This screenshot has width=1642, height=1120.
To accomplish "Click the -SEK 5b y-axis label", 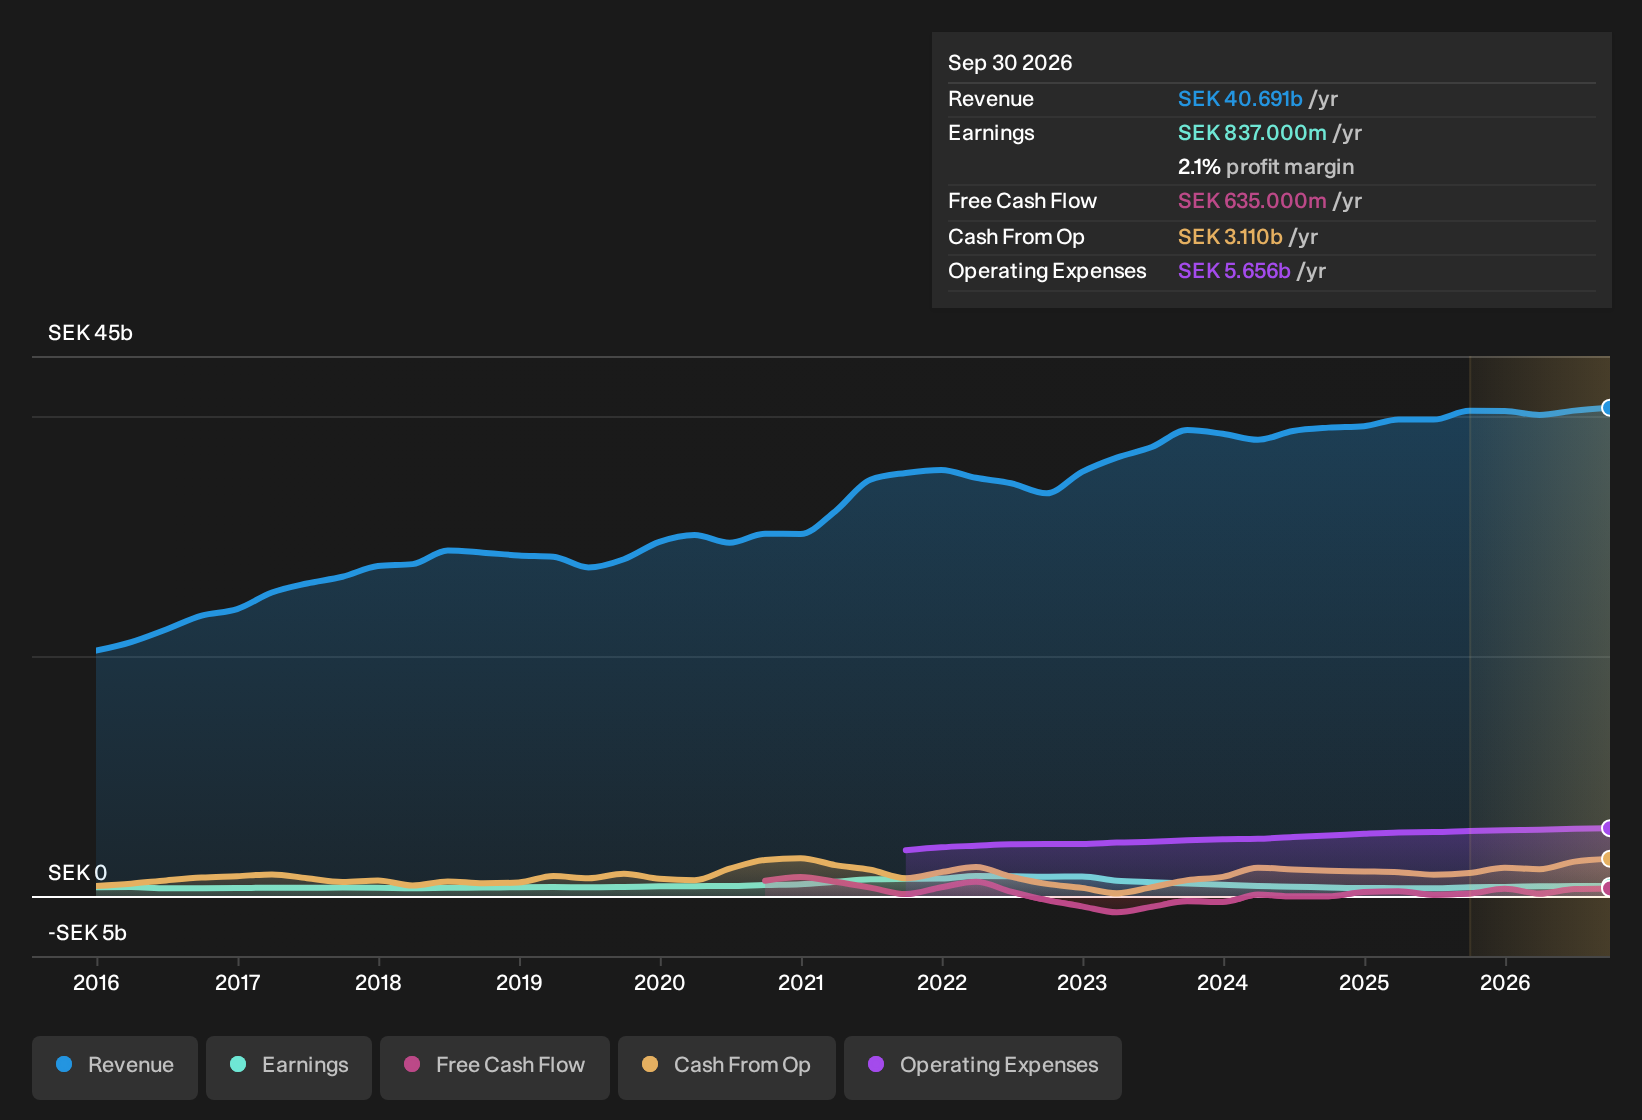I will point(87,933).
